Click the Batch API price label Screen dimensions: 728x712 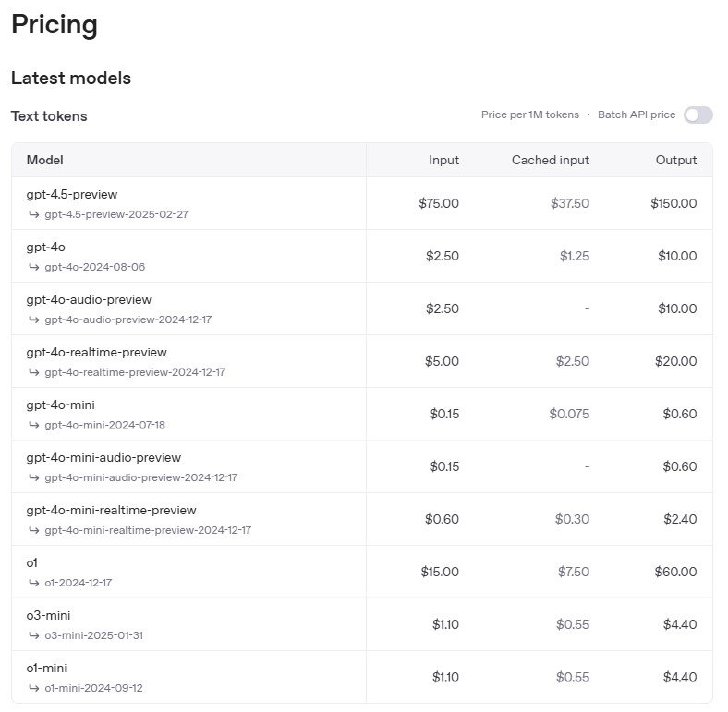pos(636,115)
